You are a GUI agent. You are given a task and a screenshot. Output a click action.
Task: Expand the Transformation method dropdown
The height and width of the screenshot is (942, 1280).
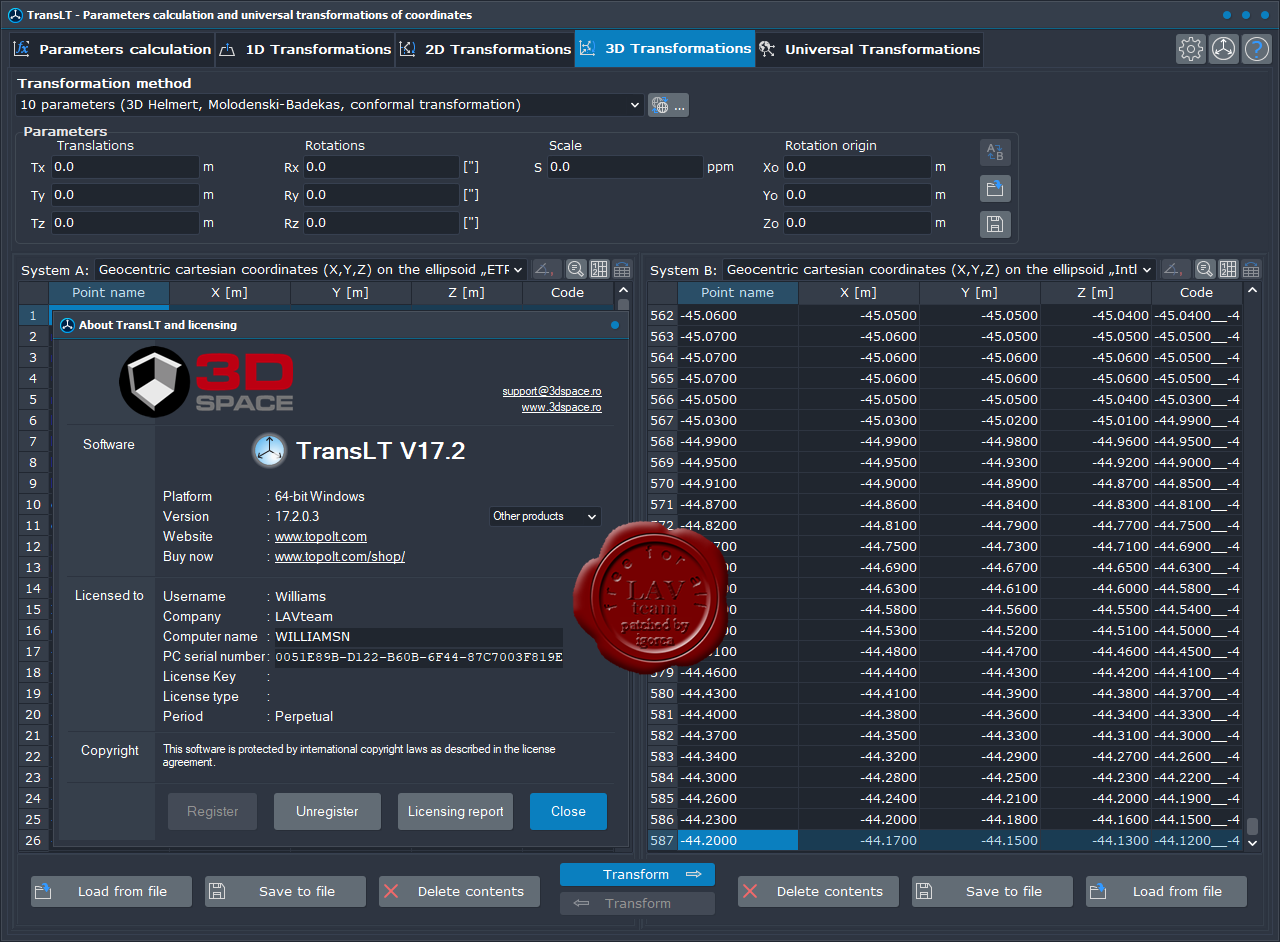(x=330, y=105)
